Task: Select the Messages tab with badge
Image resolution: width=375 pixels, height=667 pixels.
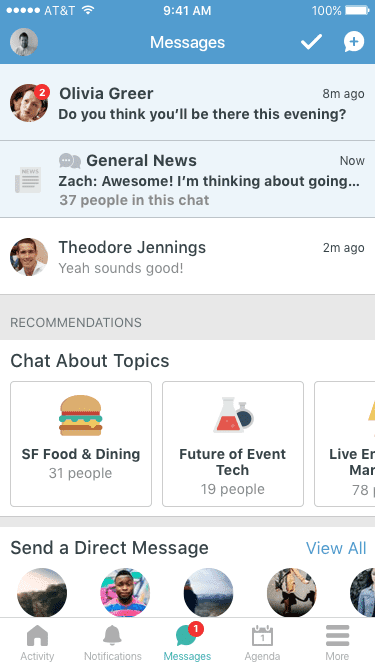Action: click(187, 643)
